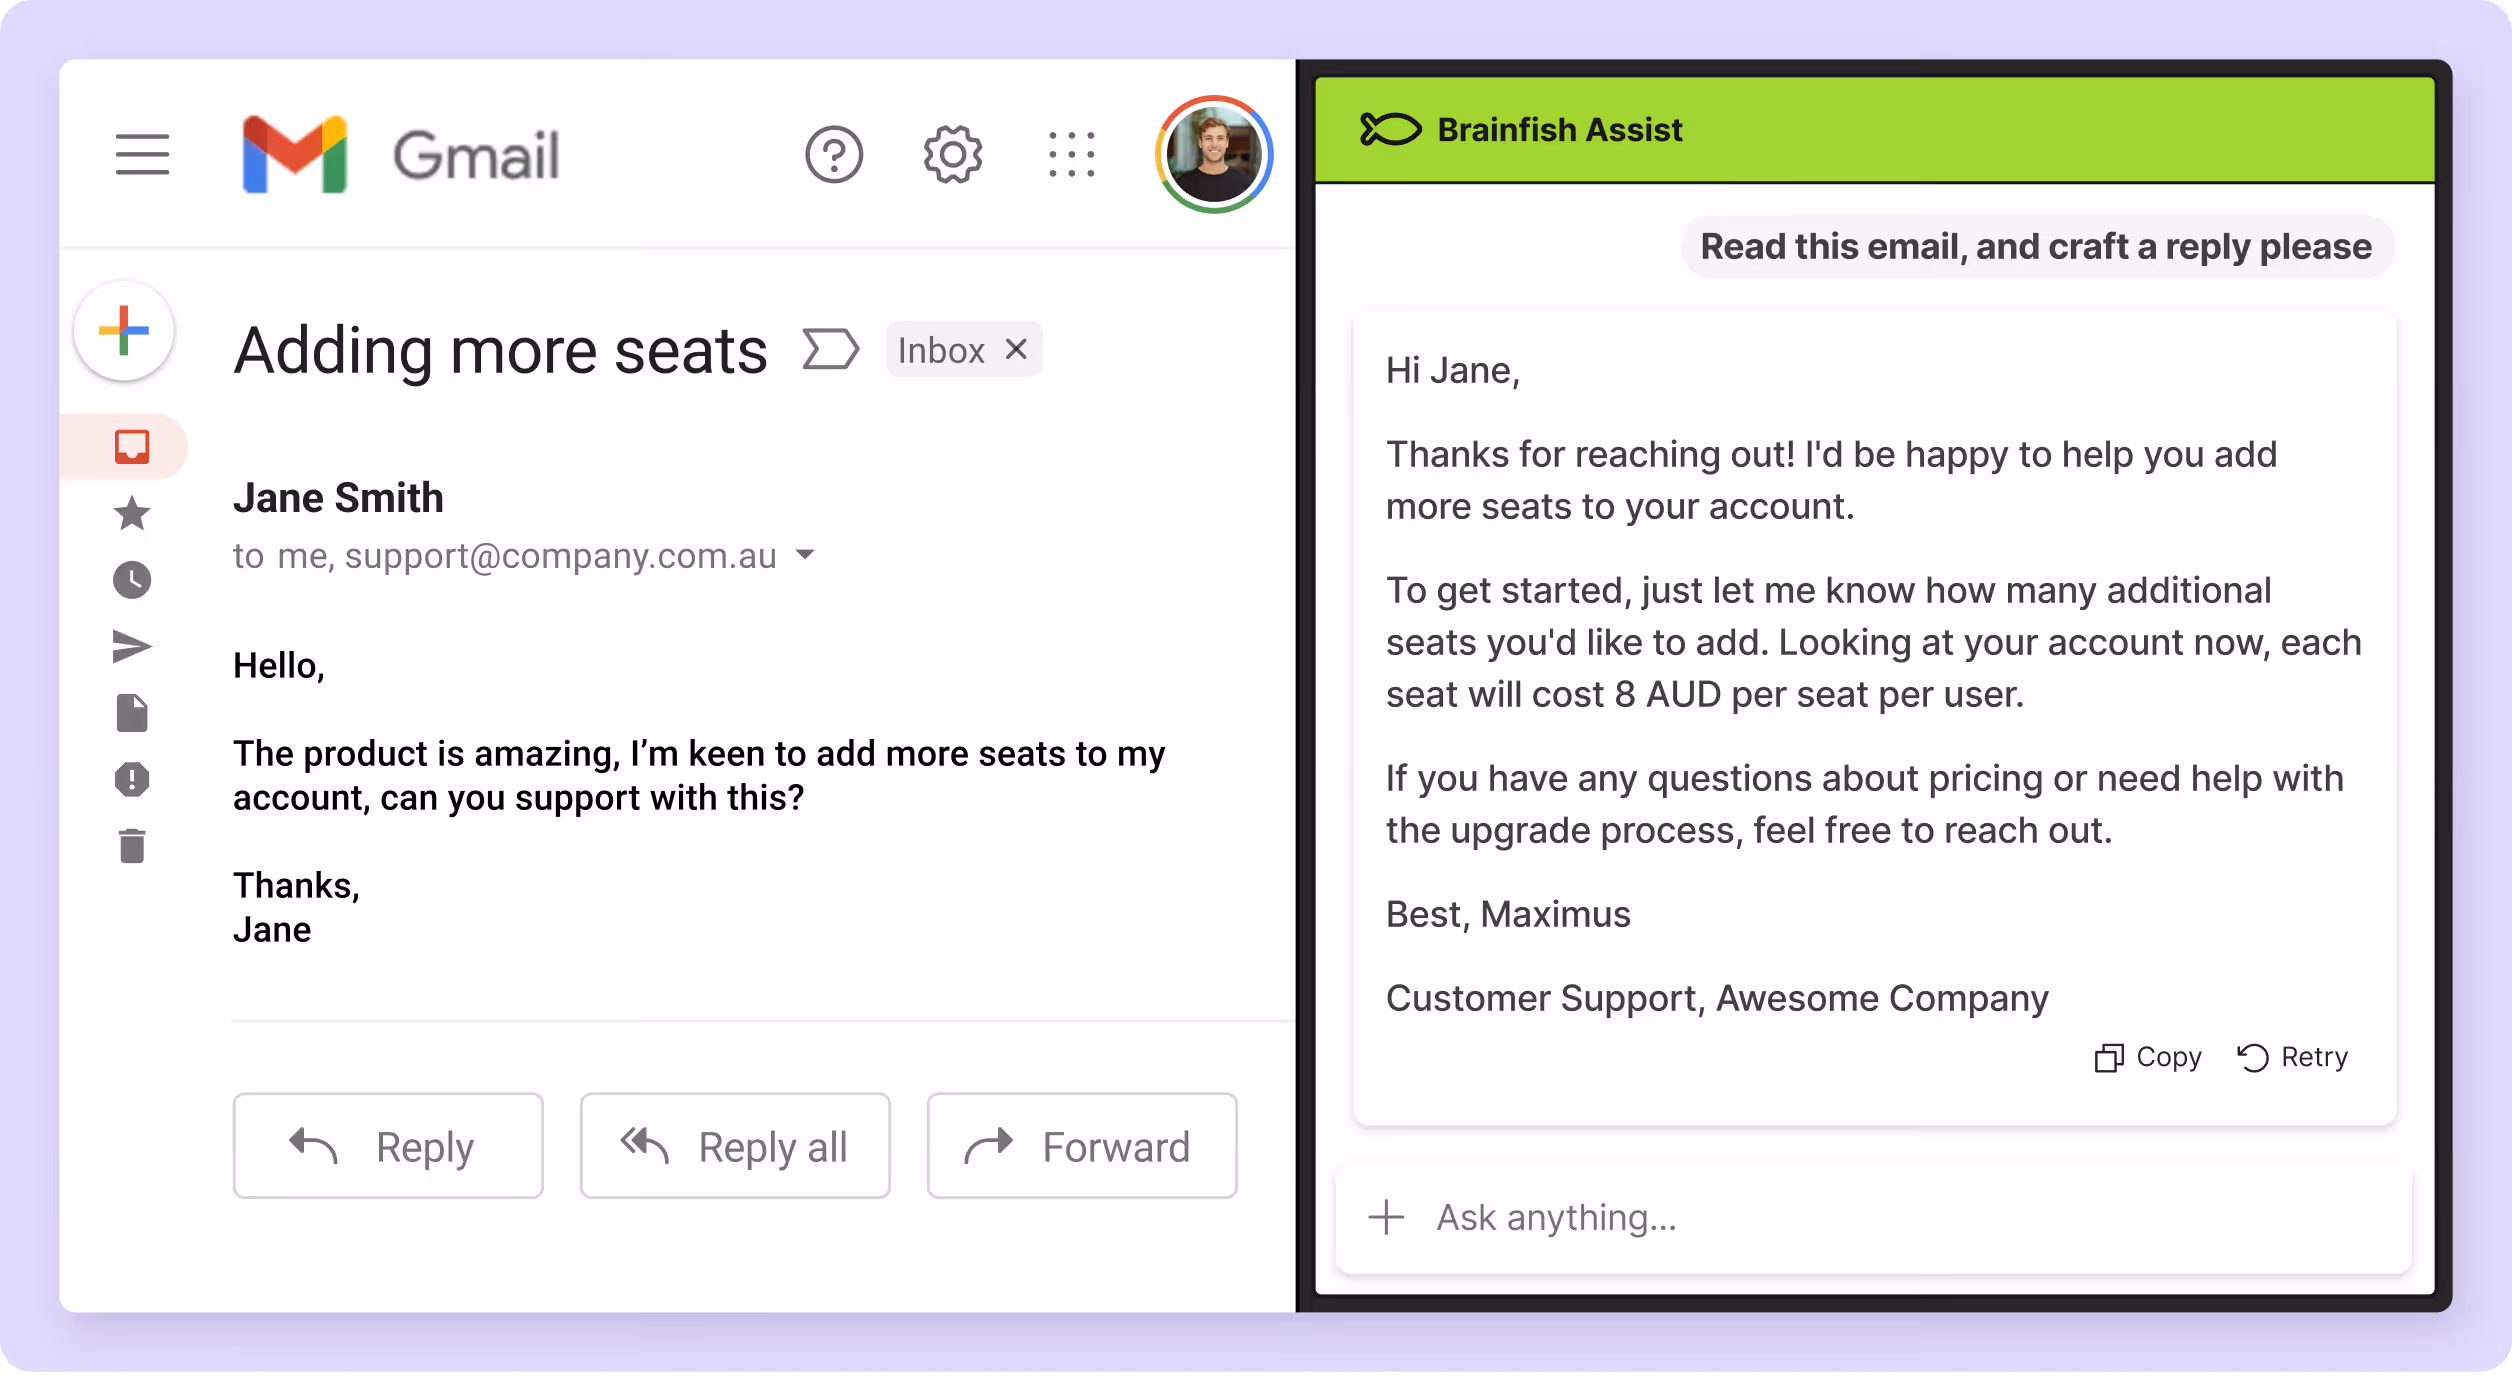Image resolution: width=2512 pixels, height=1377 pixels.
Task: Open the hamburger main menu
Action: [142, 155]
